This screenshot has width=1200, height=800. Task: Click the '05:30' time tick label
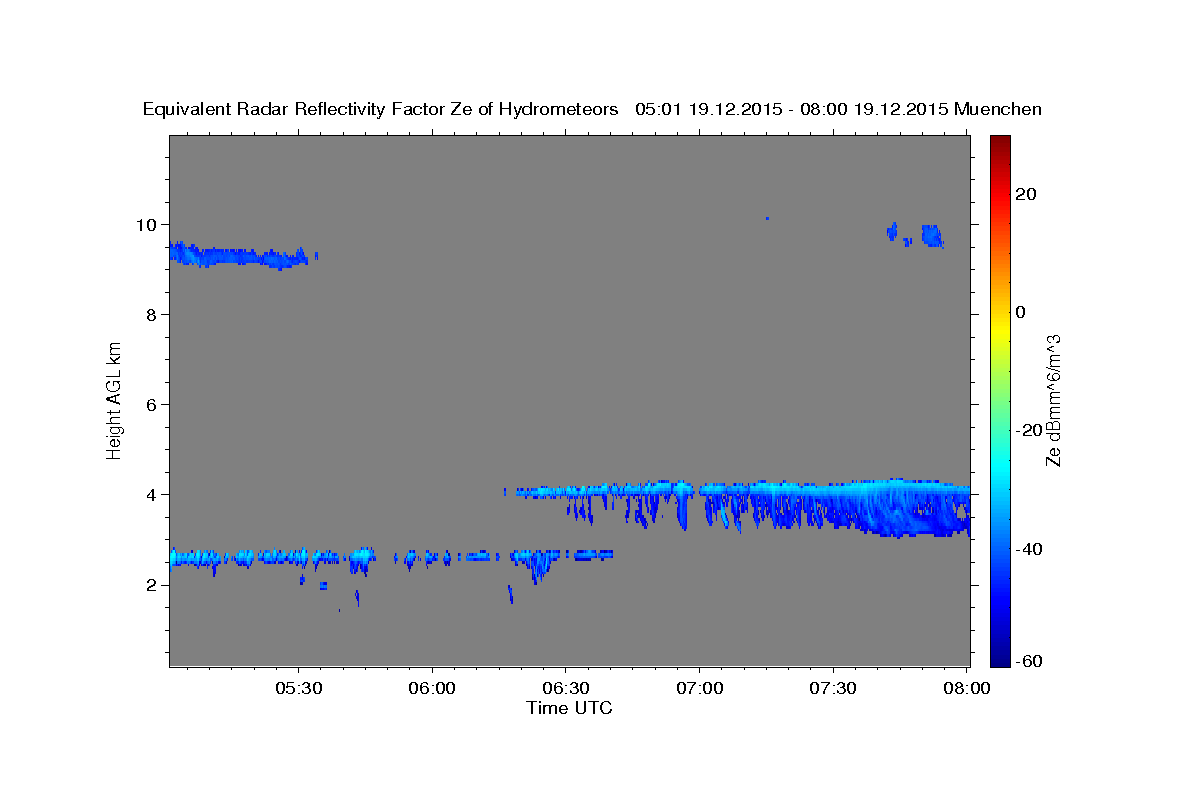point(300,689)
